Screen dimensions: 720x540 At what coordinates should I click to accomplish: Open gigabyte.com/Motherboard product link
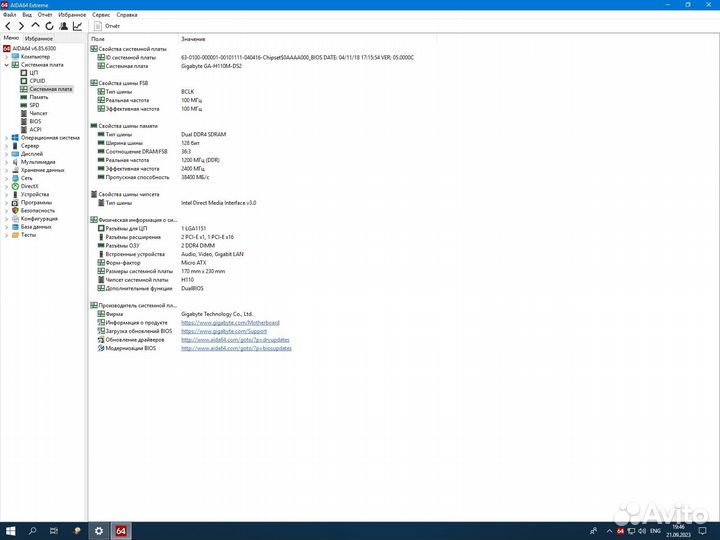230,322
